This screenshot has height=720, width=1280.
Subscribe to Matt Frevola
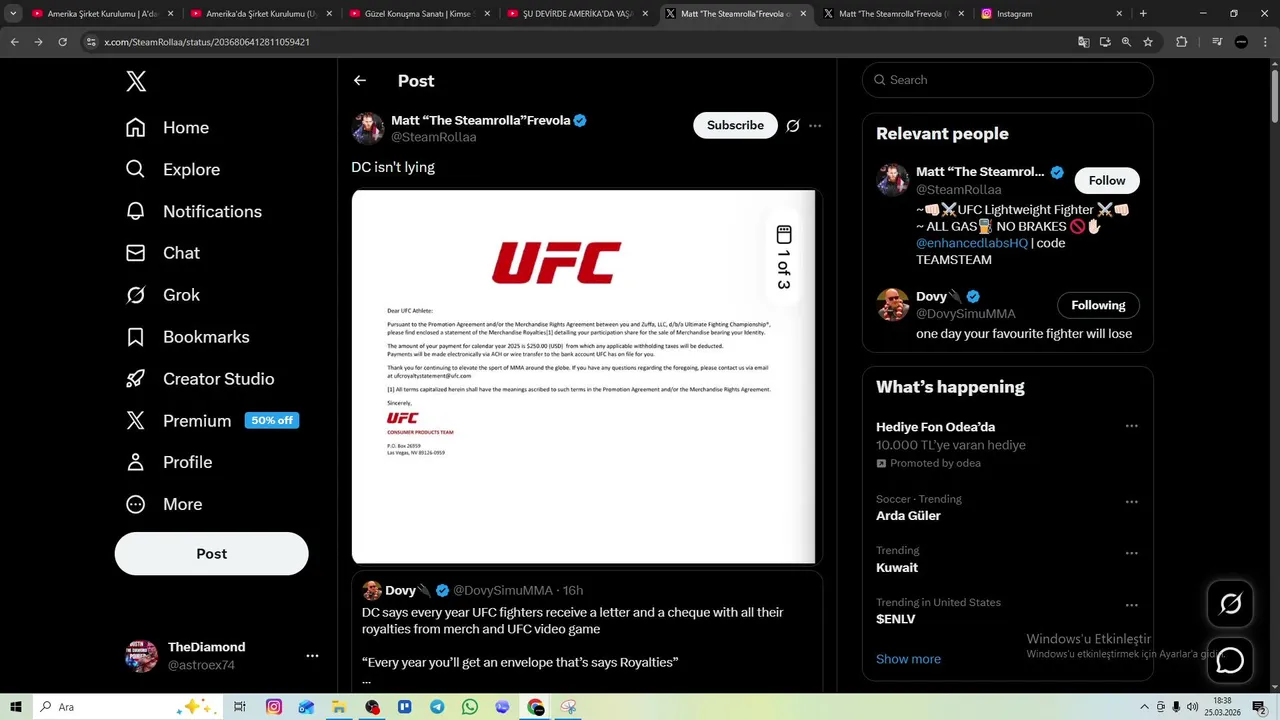[x=735, y=125]
